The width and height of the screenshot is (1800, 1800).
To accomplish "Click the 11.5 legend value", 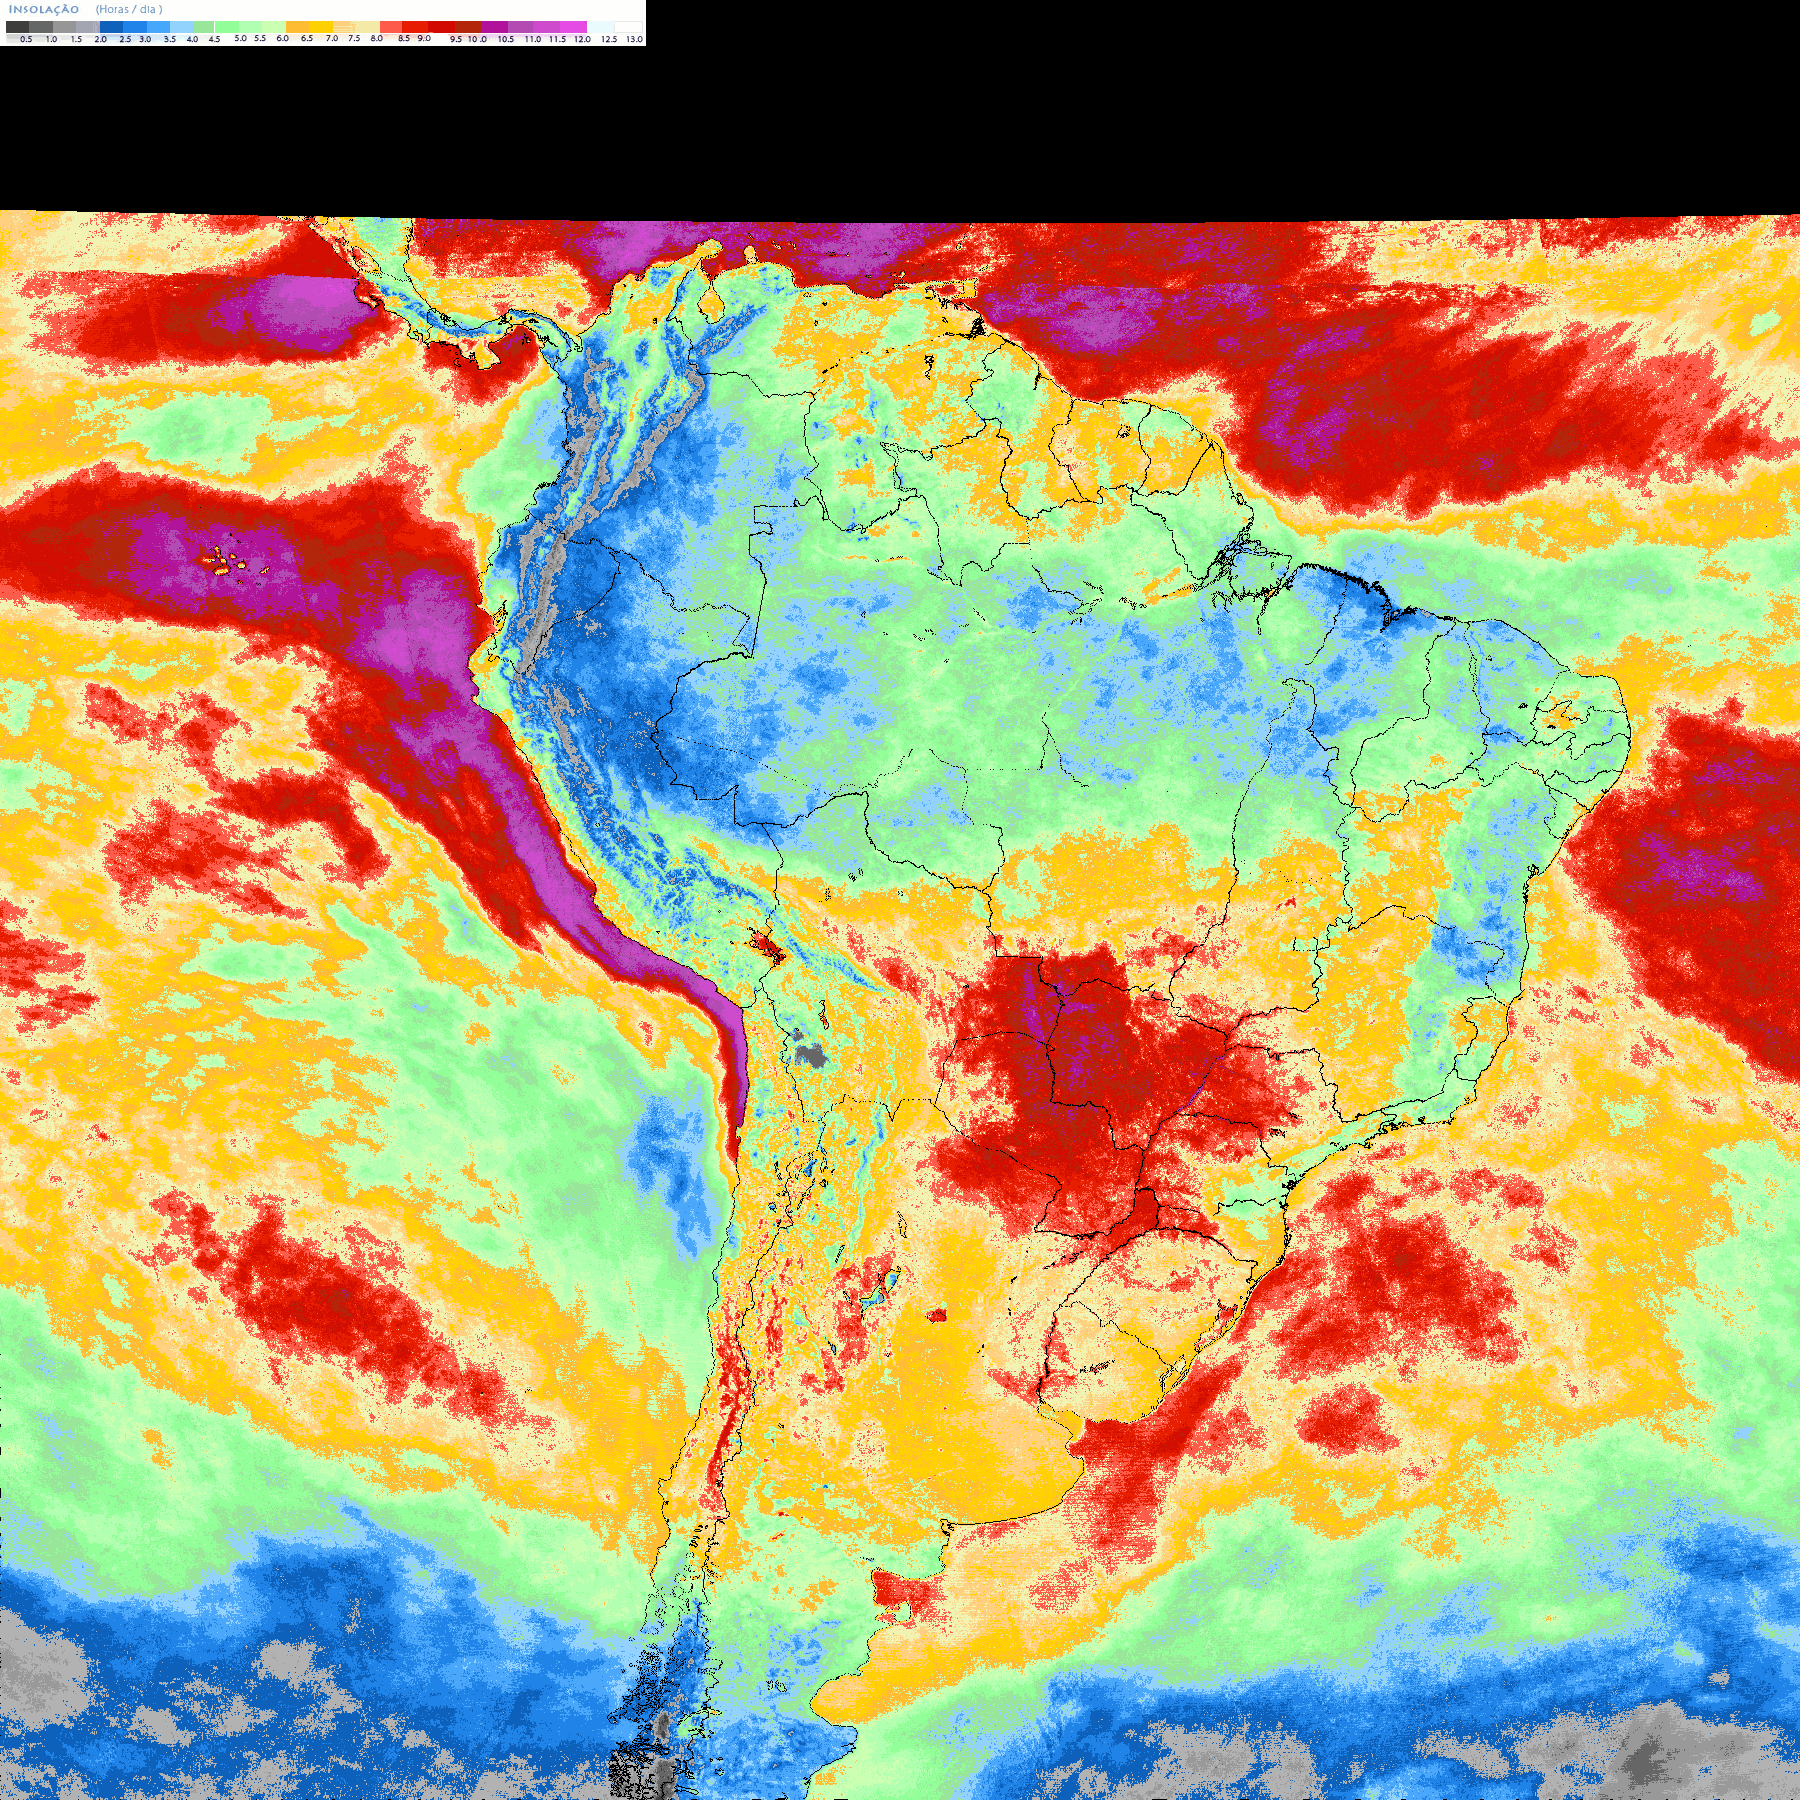I will 557,39.
